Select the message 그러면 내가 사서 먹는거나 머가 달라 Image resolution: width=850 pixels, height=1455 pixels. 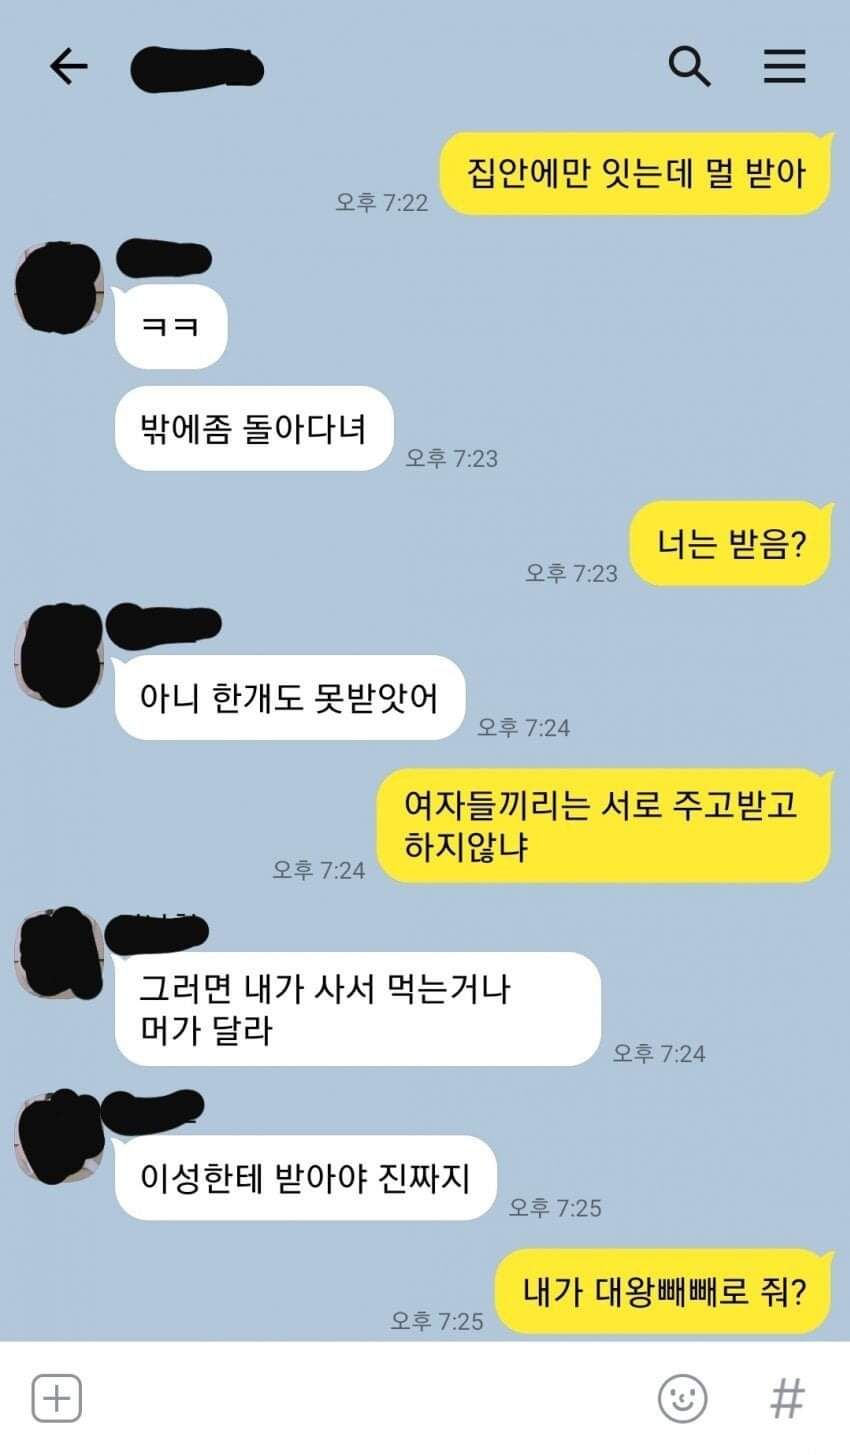point(357,1009)
